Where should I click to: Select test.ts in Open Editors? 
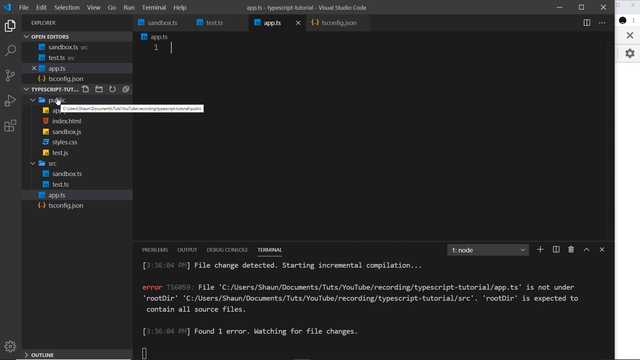coord(77,58)
